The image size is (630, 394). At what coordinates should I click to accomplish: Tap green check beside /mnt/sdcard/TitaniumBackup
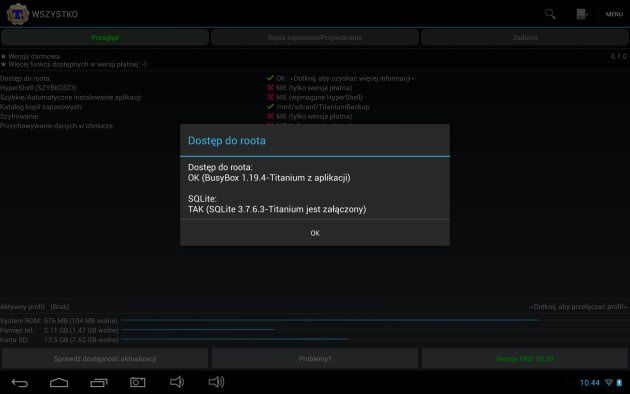270,106
